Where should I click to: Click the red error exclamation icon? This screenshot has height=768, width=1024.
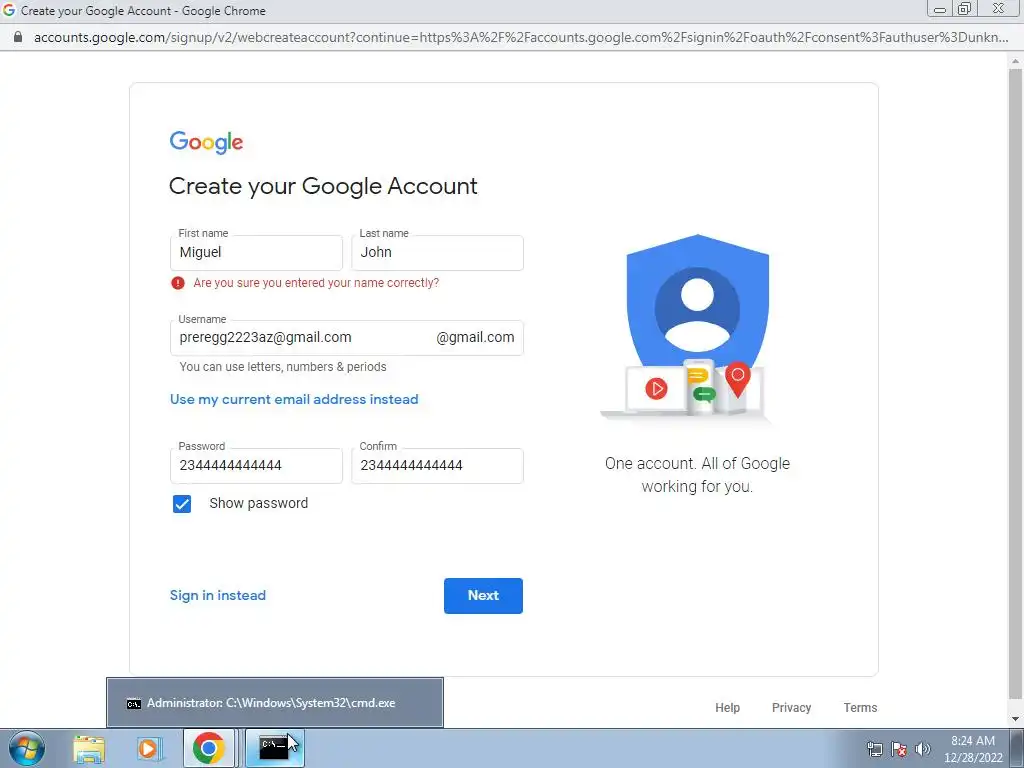(178, 283)
